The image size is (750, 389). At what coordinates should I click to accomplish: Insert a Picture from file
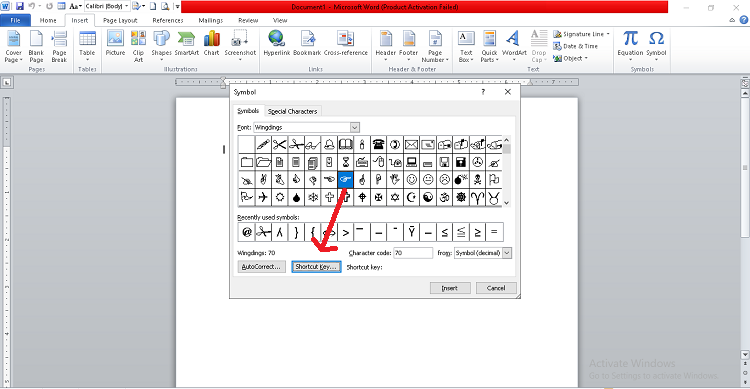115,44
